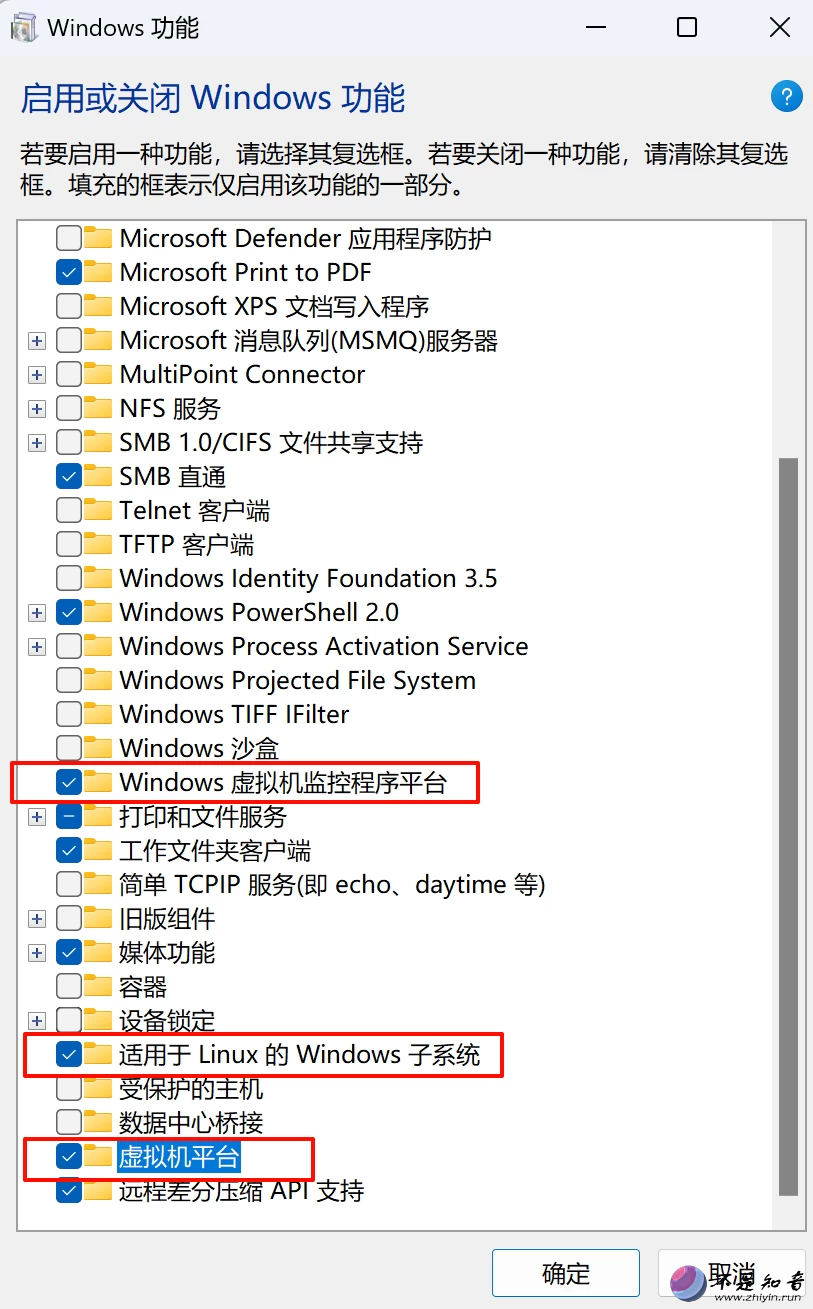The width and height of the screenshot is (813, 1309).
Task: Select 适用于 Linux 的 Windows 子系统 label
Action: [x=300, y=1054]
